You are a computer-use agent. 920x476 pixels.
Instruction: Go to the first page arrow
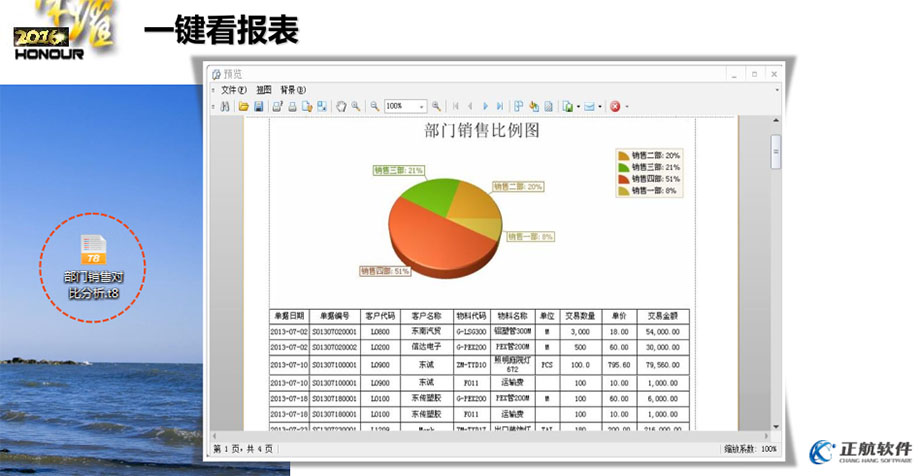coord(456,106)
